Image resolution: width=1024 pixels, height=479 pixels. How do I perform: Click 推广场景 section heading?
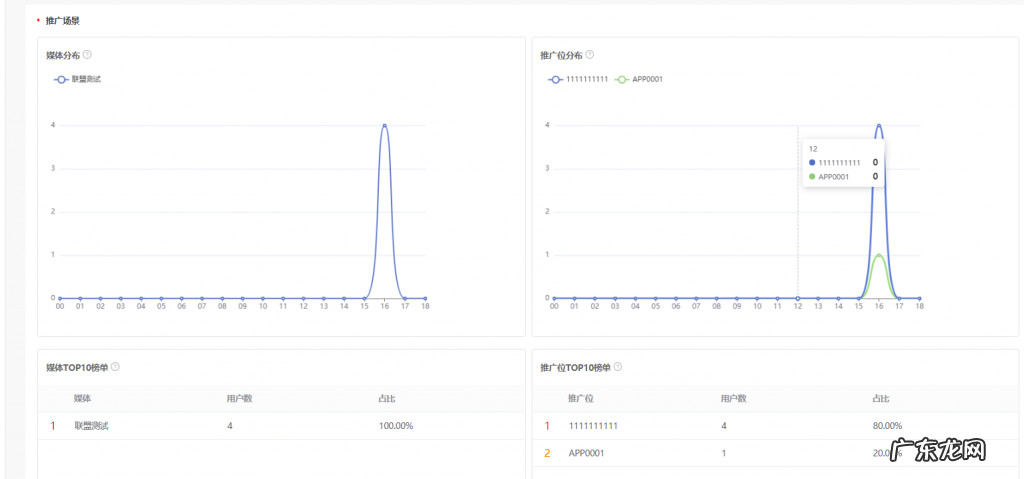pyautogui.click(x=62, y=20)
